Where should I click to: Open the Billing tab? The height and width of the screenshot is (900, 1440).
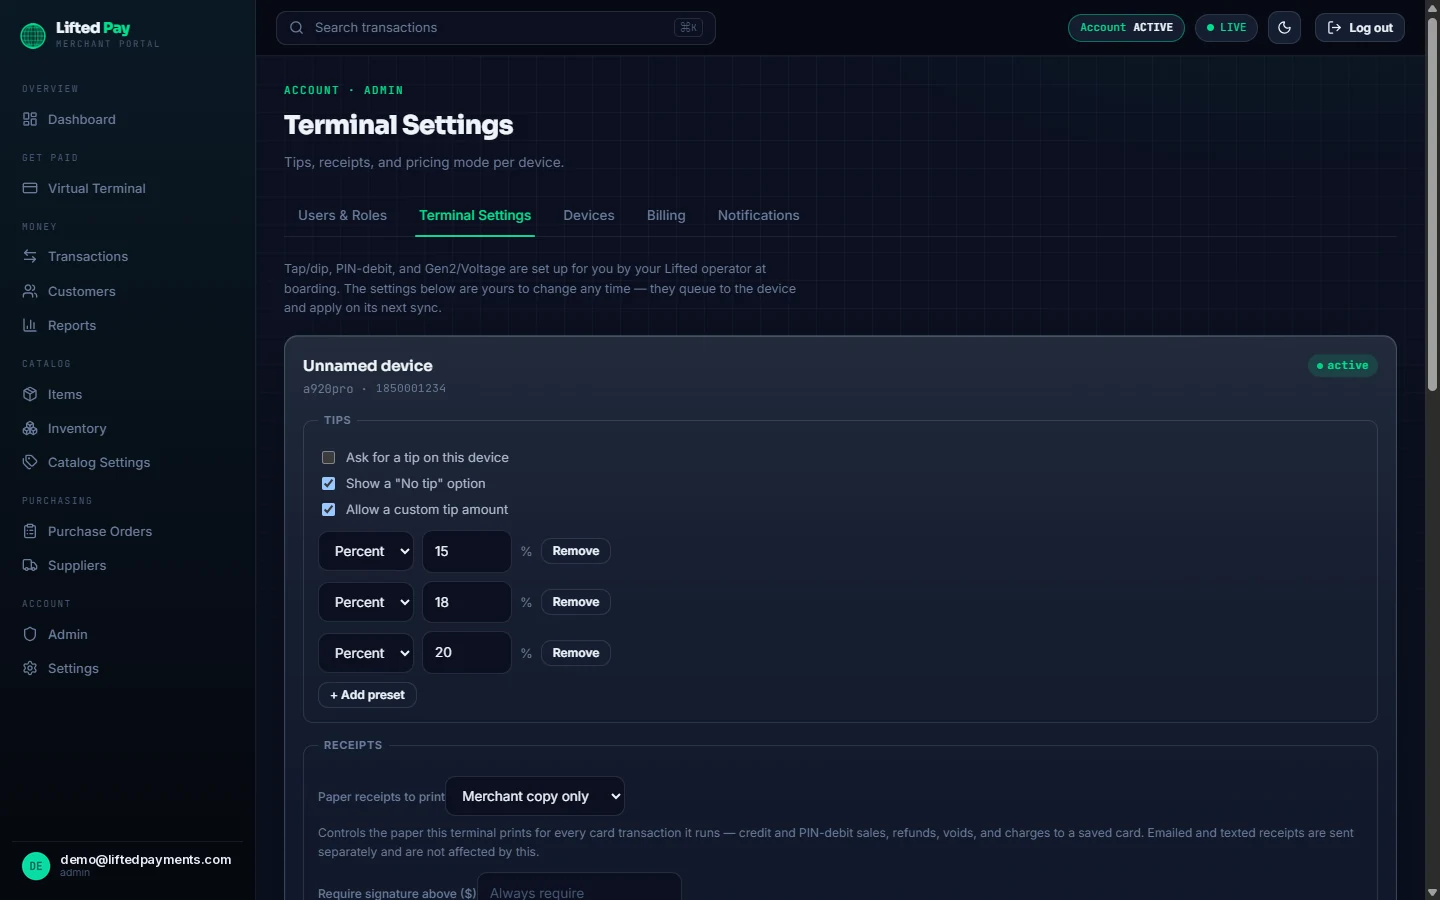click(666, 215)
